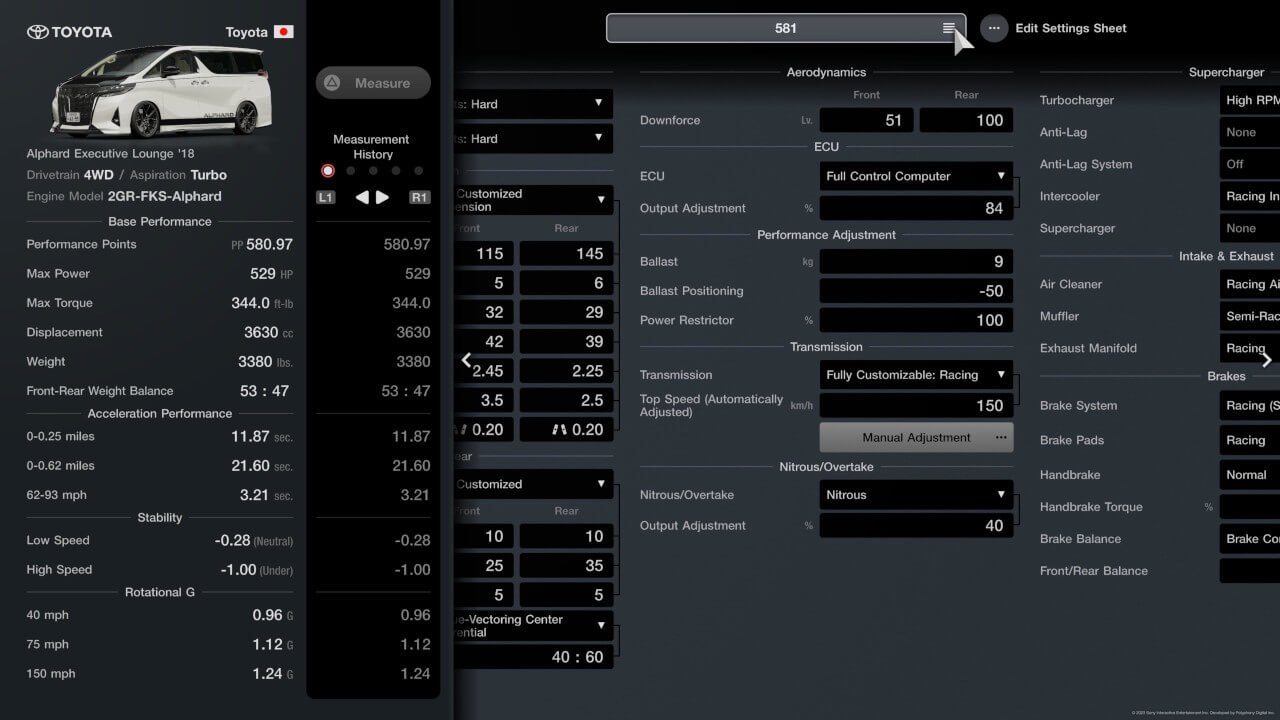Image resolution: width=1280 pixels, height=720 pixels.
Task: Select the first measurement history dot
Action: (x=327, y=171)
